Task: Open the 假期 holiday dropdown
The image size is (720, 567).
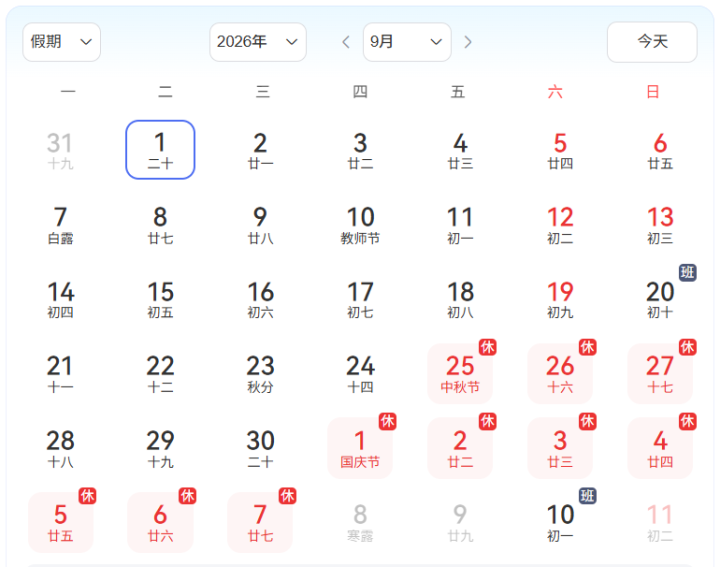Action: pyautogui.click(x=62, y=42)
